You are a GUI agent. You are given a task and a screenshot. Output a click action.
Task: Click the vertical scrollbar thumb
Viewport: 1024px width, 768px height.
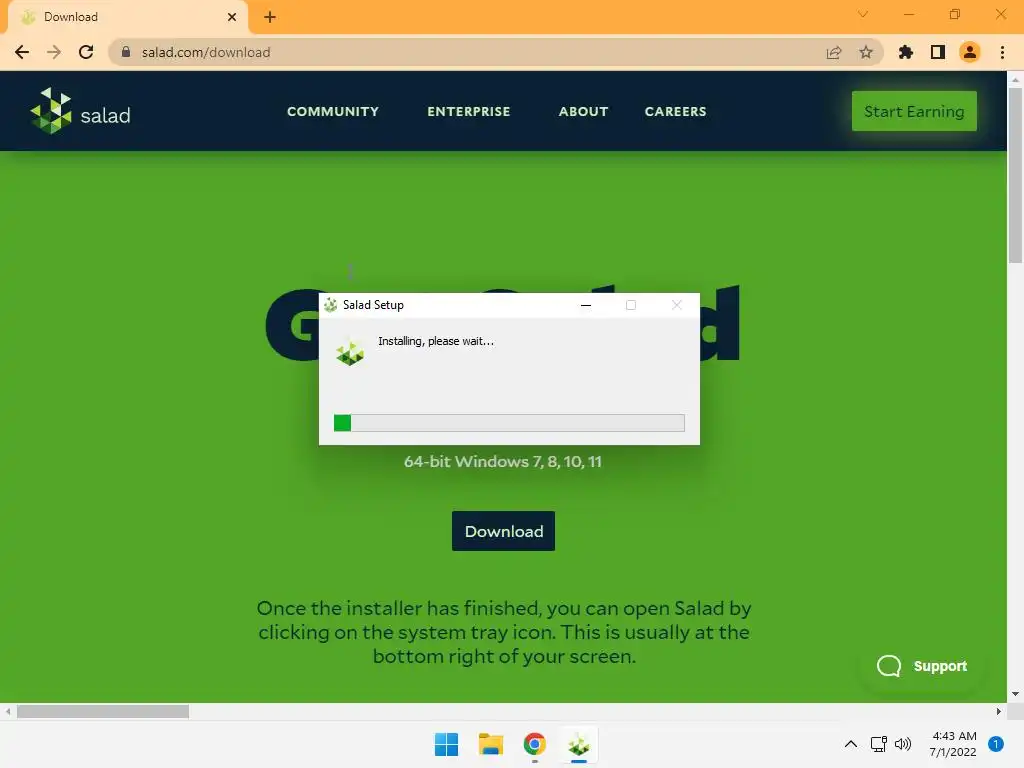point(1016,175)
